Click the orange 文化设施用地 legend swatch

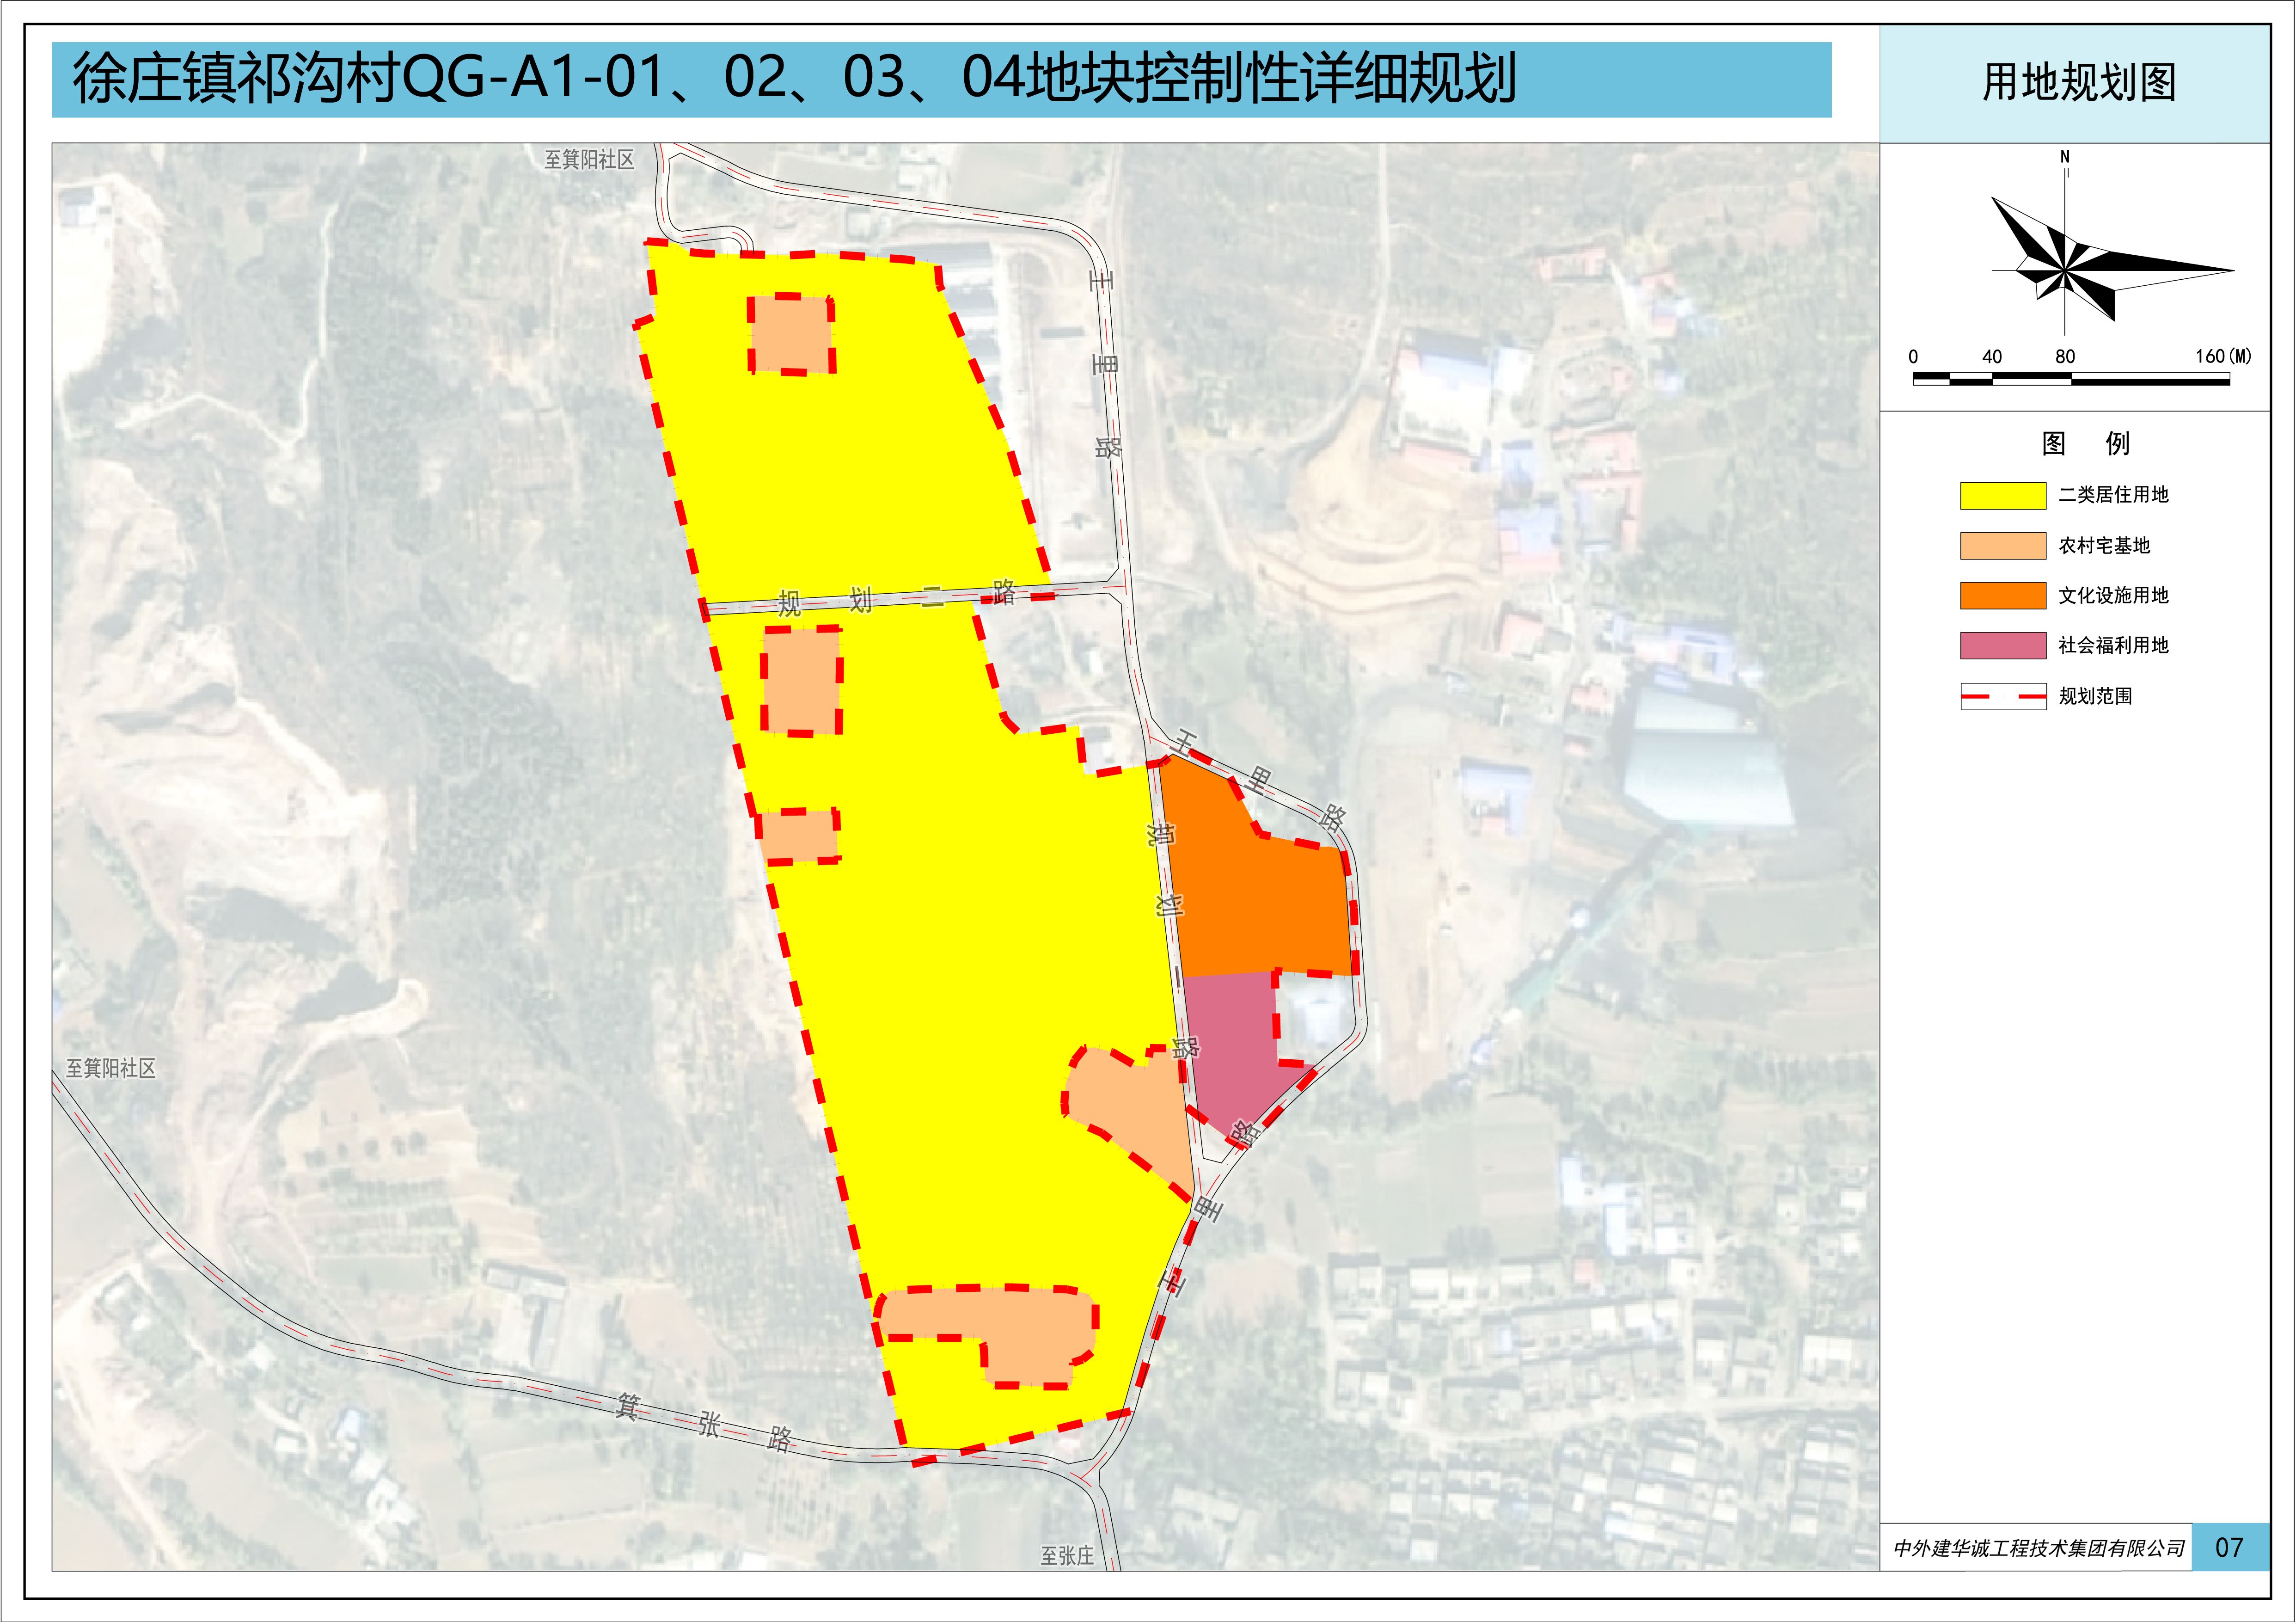point(2002,596)
